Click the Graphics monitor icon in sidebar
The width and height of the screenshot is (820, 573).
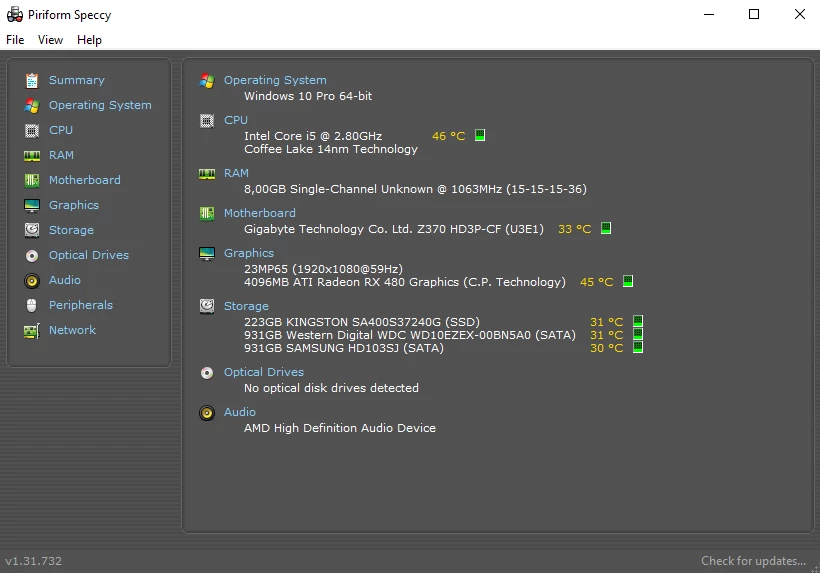coord(32,205)
